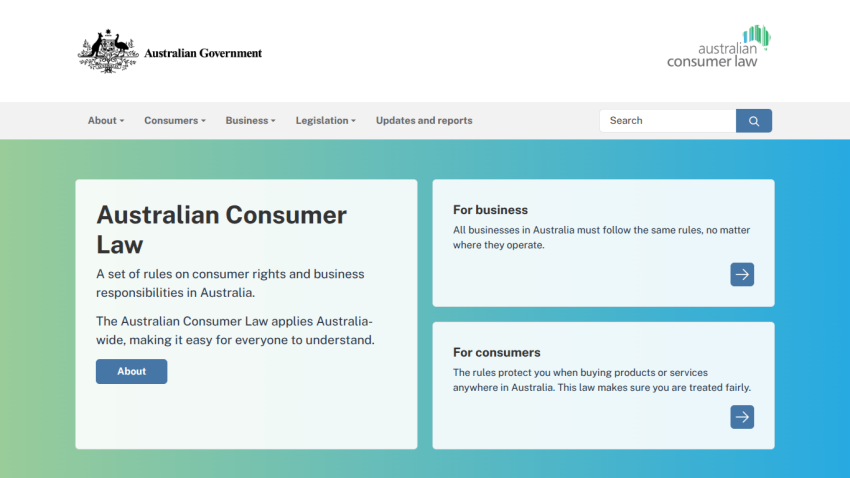This screenshot has height=478, width=850.
Task: Click the blue About button
Action: click(132, 371)
